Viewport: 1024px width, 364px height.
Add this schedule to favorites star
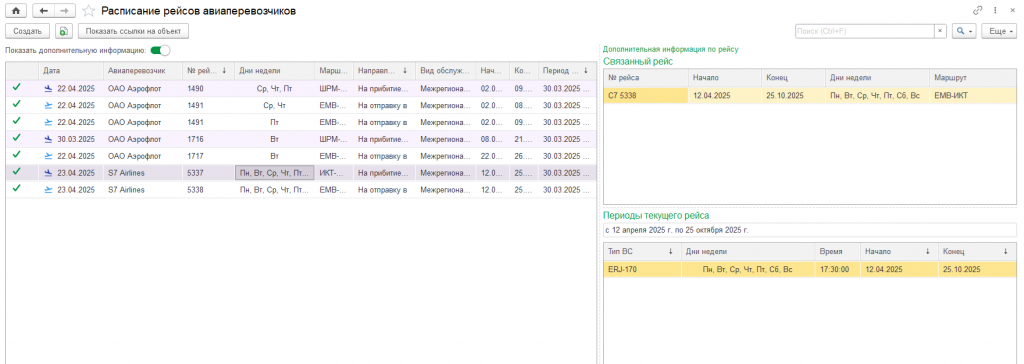point(89,11)
